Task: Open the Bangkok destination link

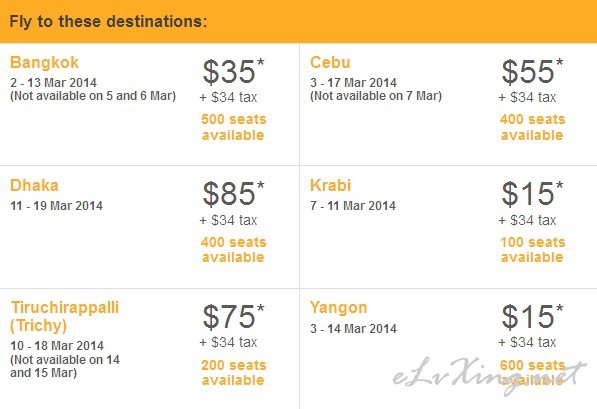Action: click(x=44, y=62)
